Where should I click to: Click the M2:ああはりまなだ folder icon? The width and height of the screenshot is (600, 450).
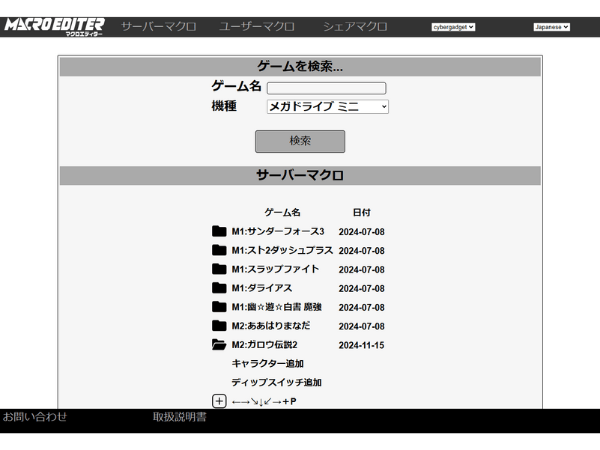(219, 326)
